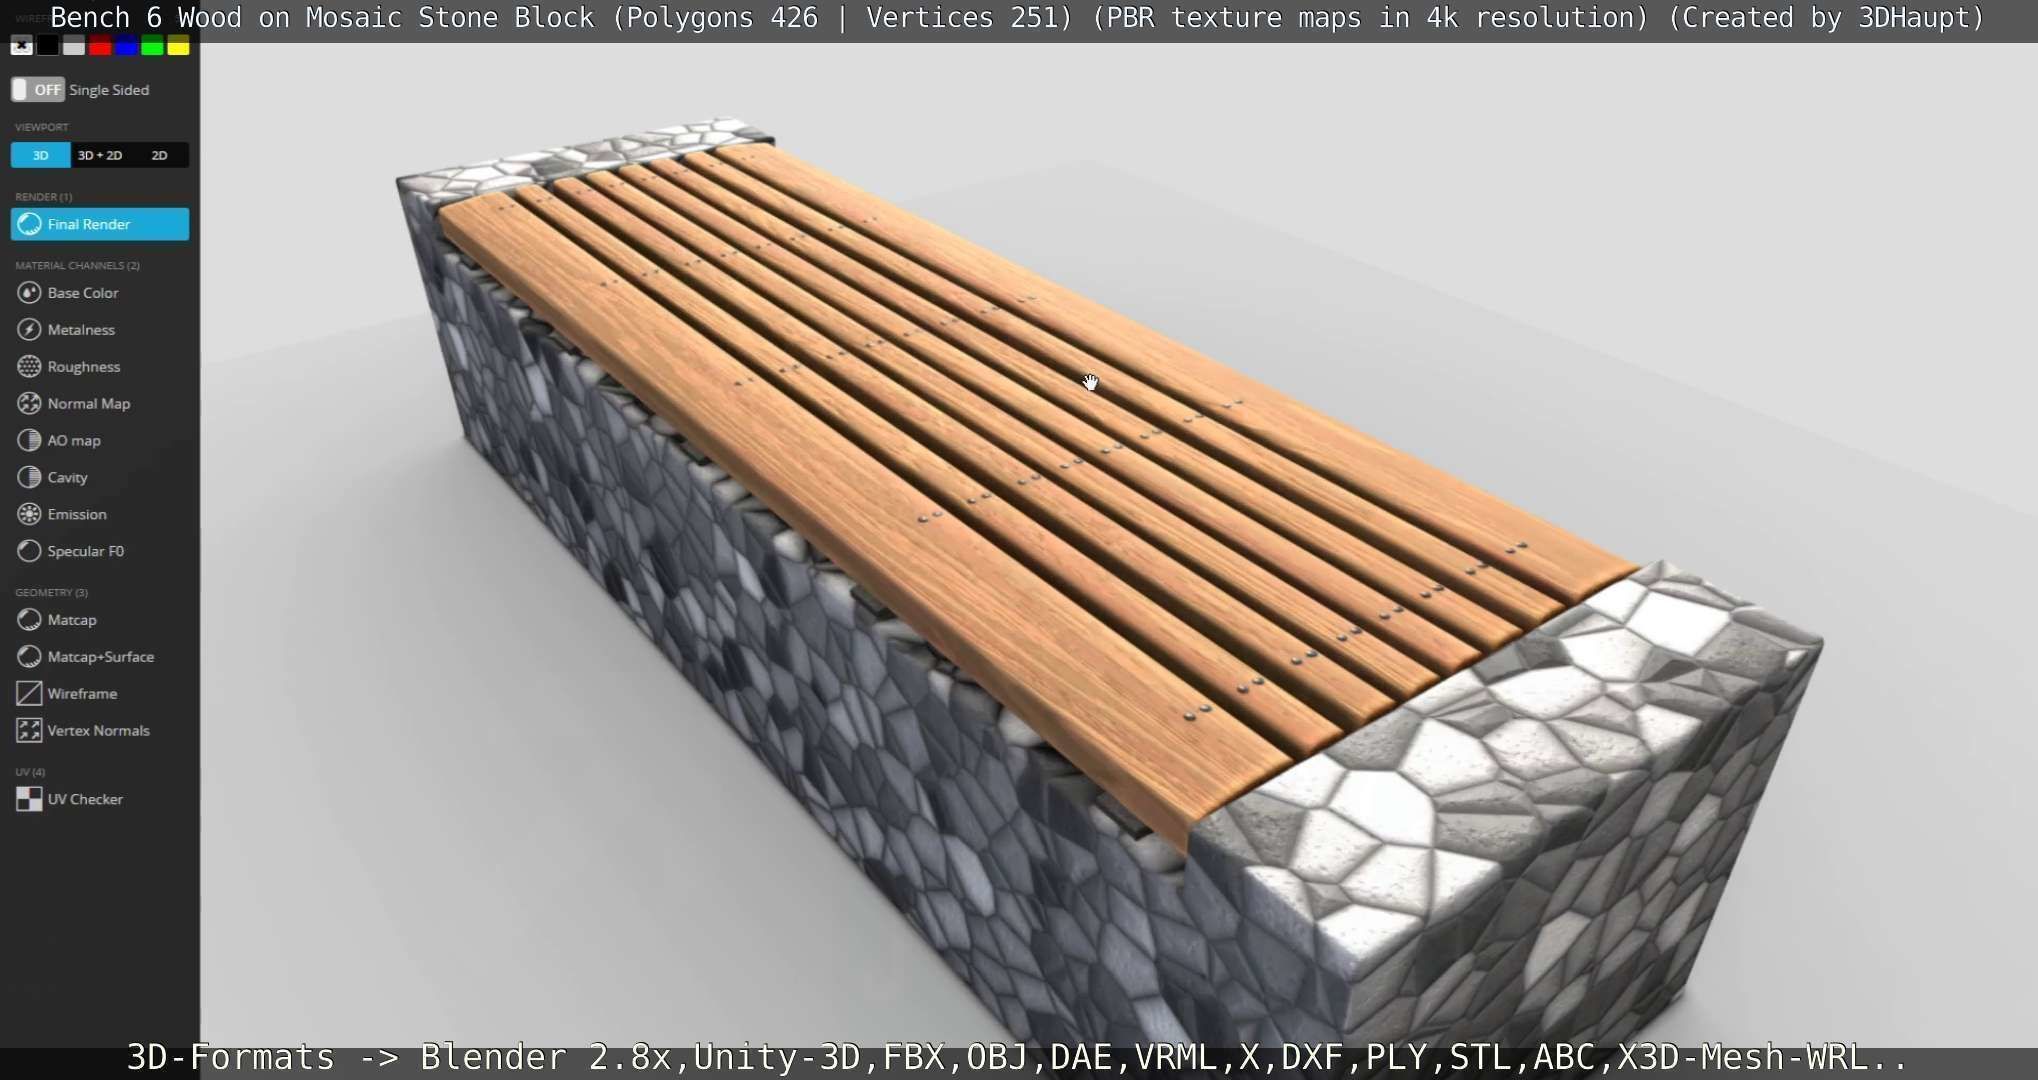The height and width of the screenshot is (1080, 2038).
Task: Click the Final Render sphere icon
Action: (x=30, y=224)
